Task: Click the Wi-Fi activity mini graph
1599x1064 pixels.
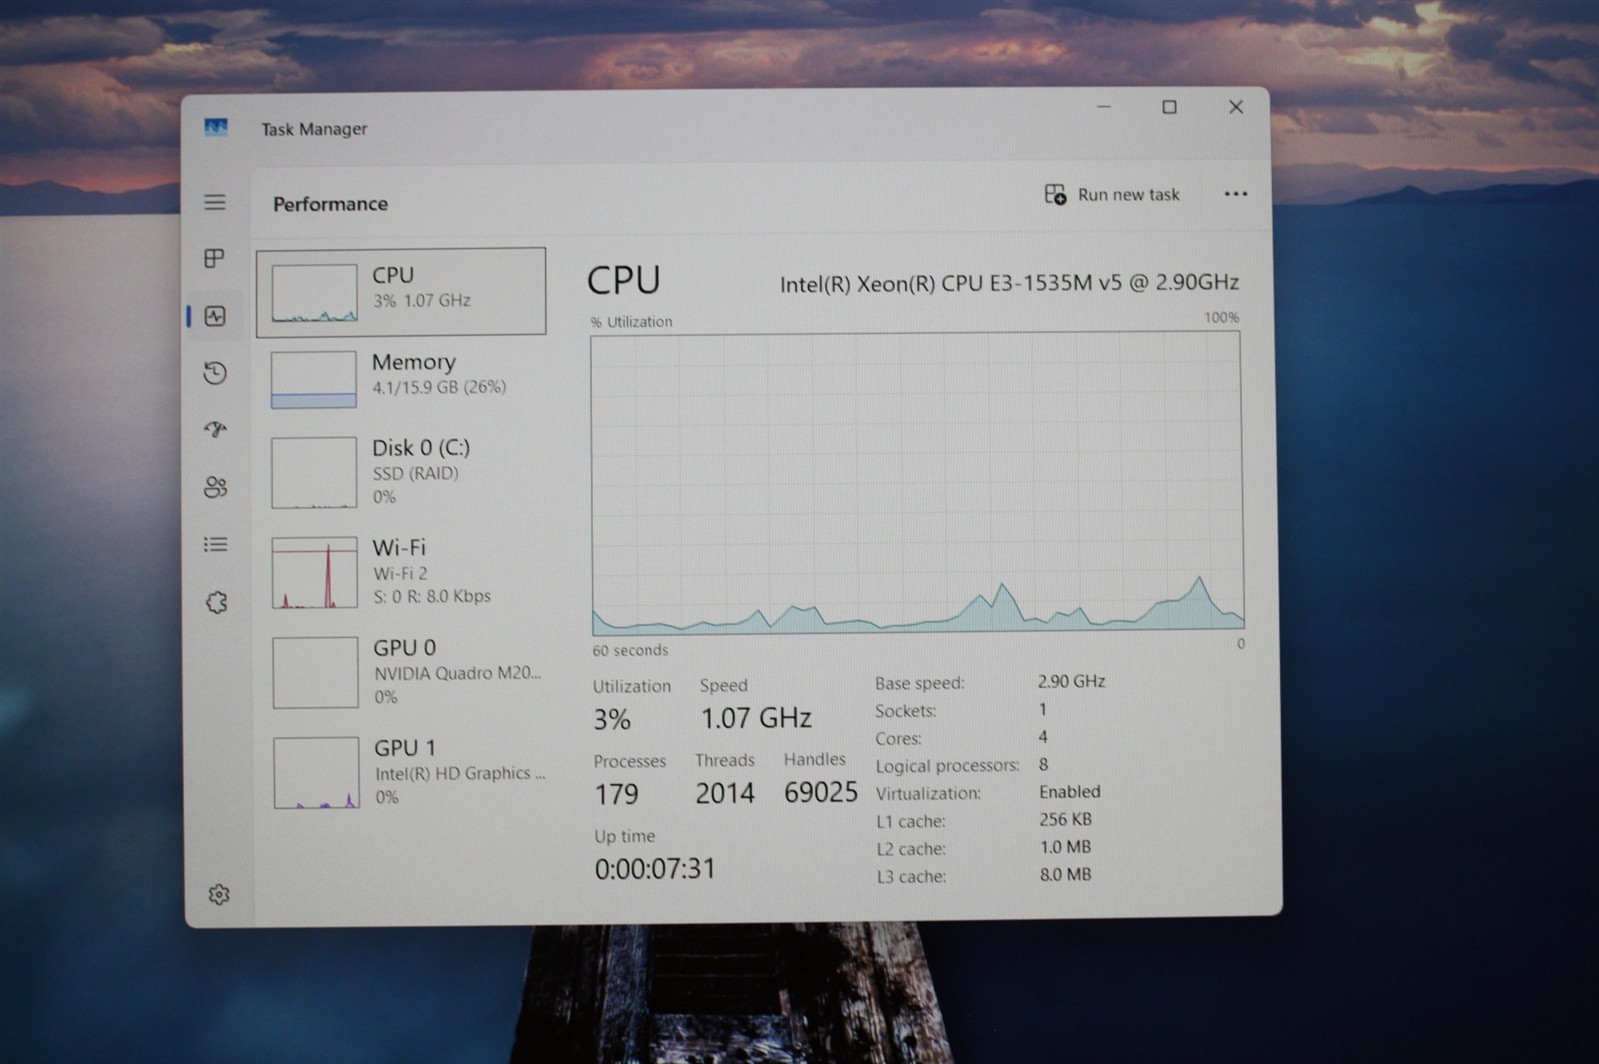Action: 315,572
